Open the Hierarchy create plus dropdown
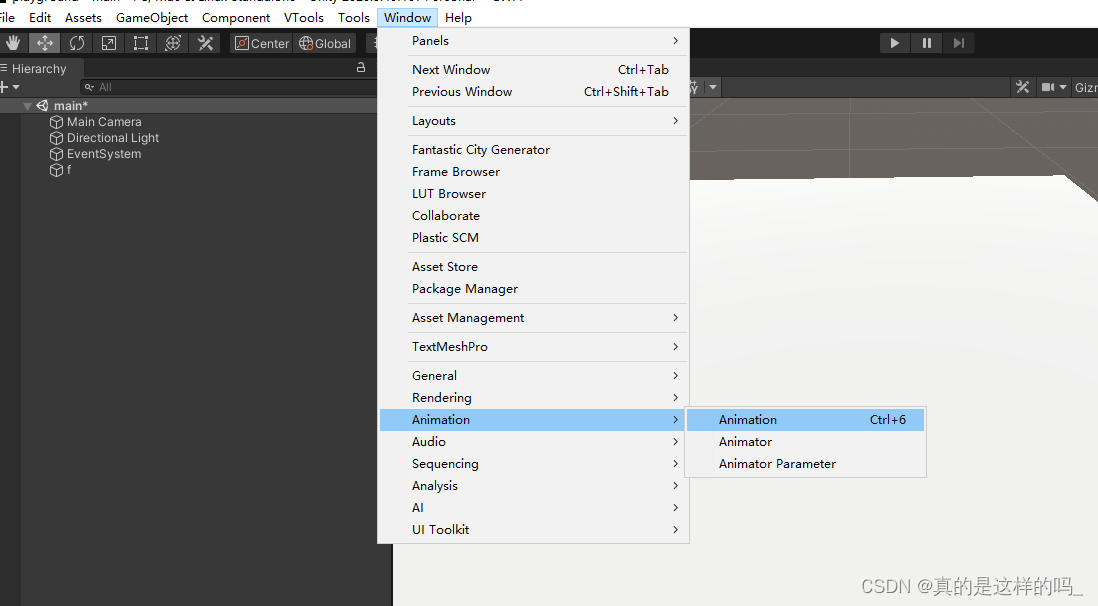The height and width of the screenshot is (606, 1098). (x=10, y=87)
